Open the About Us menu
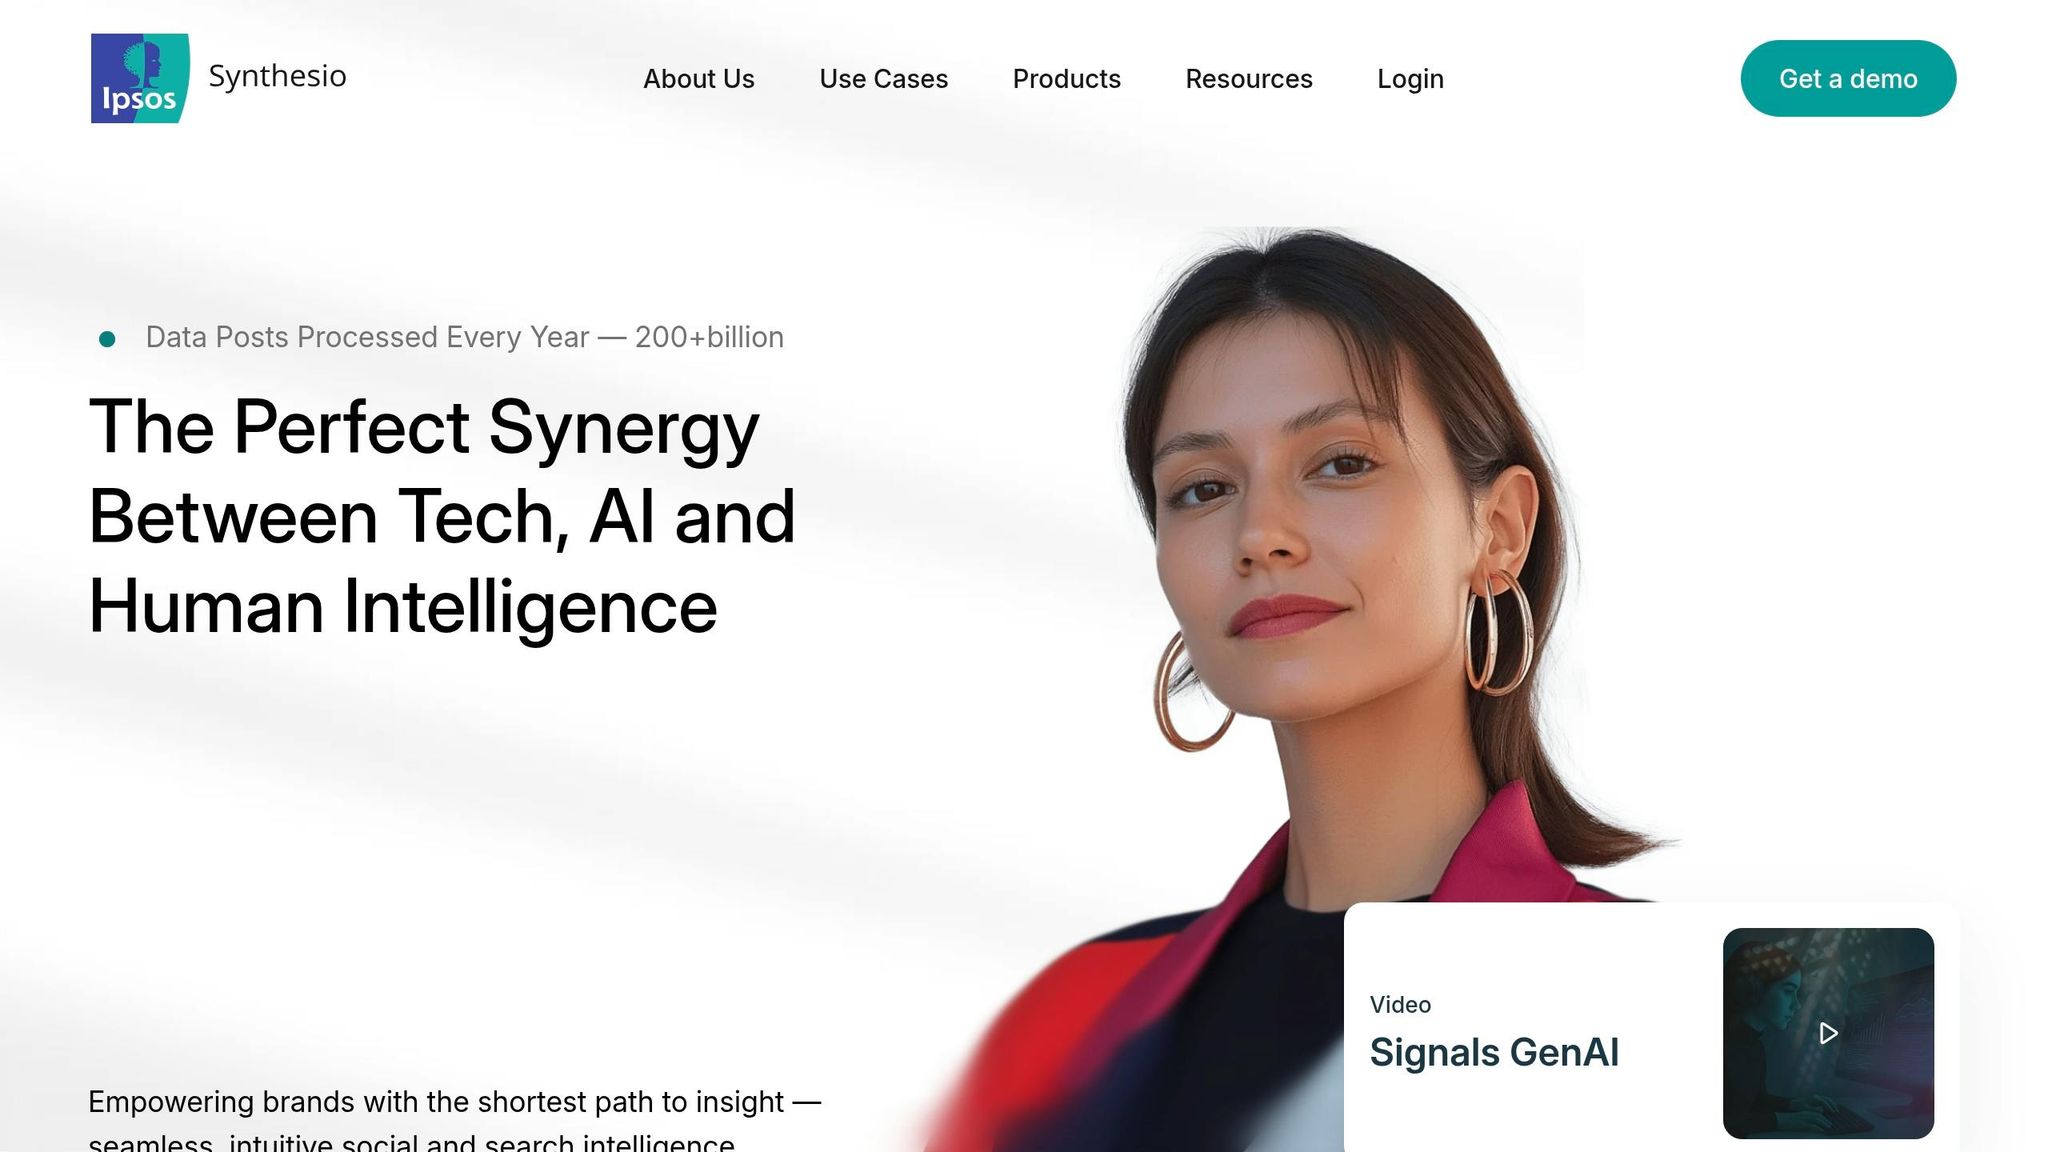Image resolution: width=2048 pixels, height=1152 pixels. (698, 79)
